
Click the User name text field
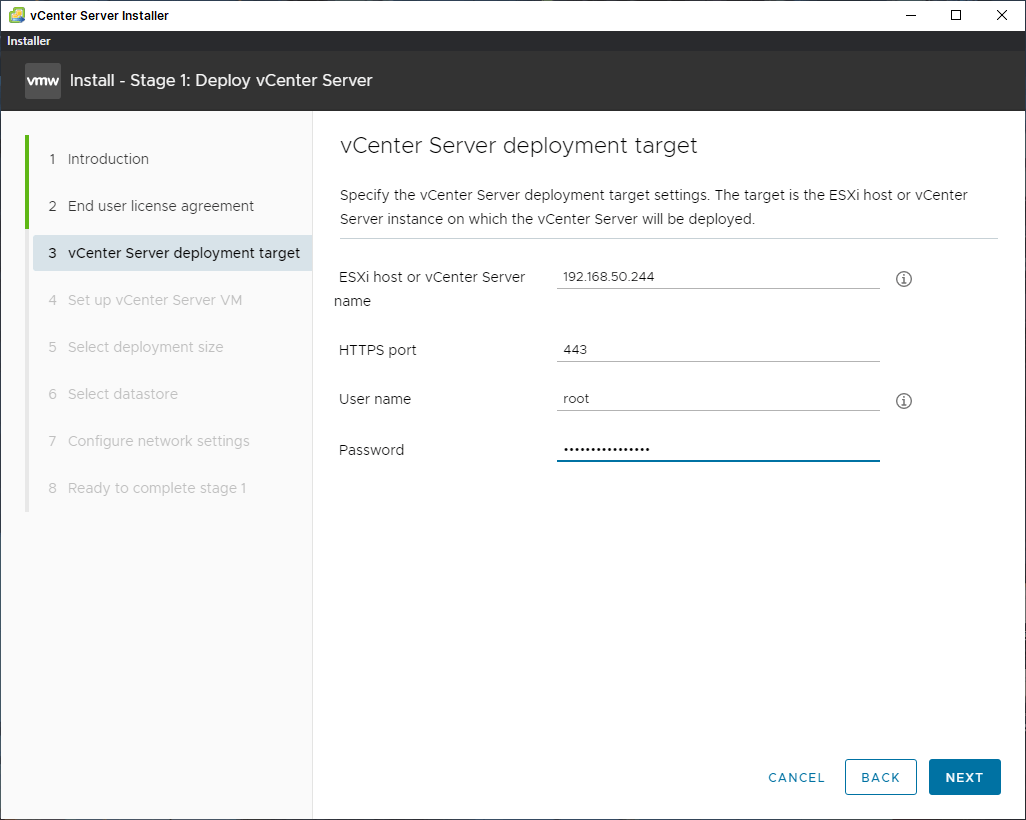717,399
